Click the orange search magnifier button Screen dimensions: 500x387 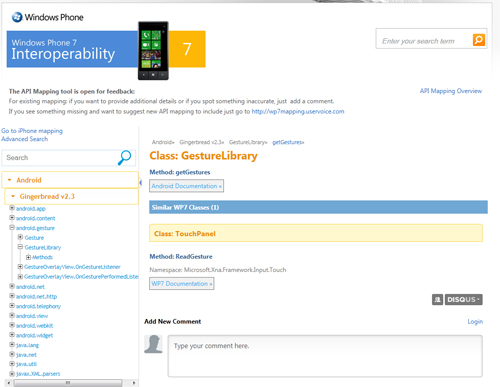click(x=479, y=40)
